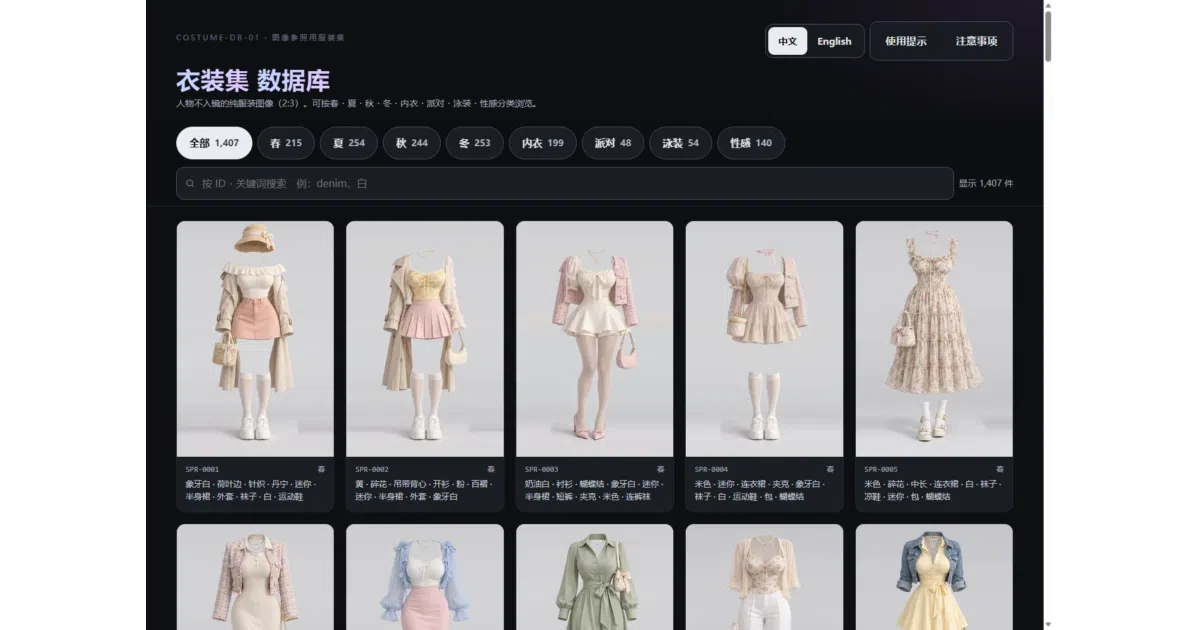This screenshot has height=630, width=1200.
Task: Click the SPR-0003 ID label
Action: 542,469
